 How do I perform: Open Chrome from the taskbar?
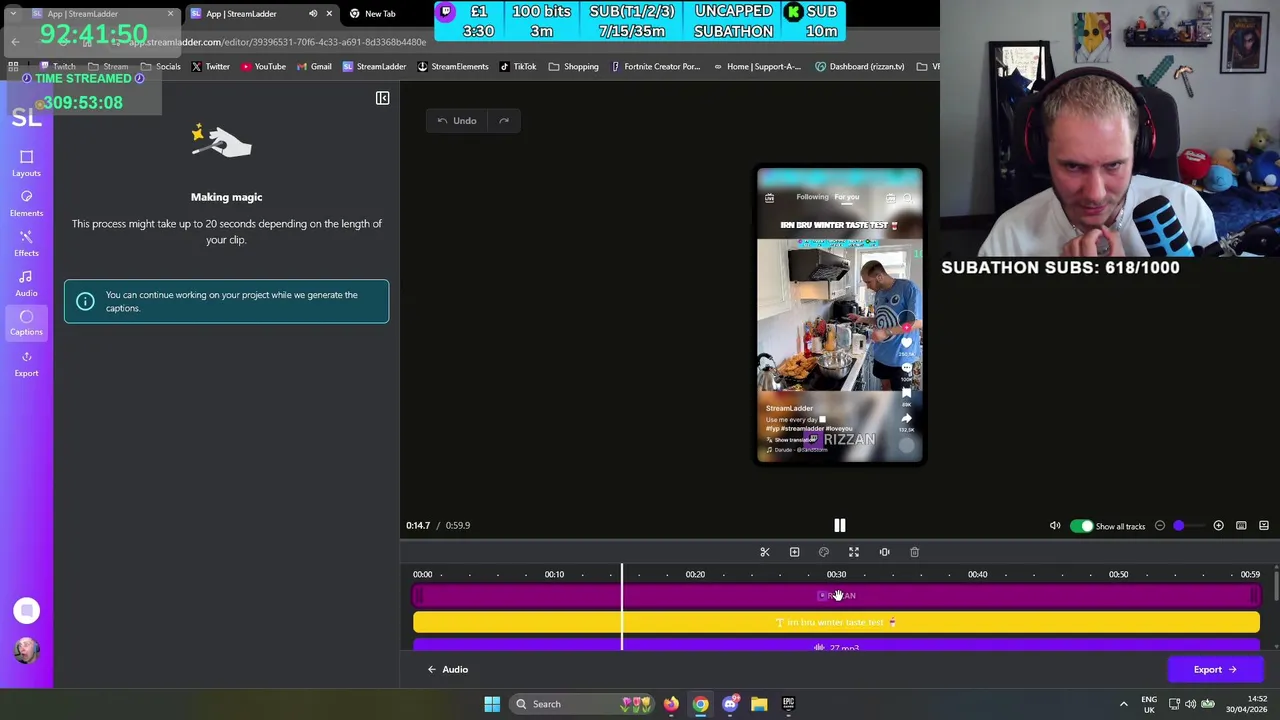tap(700, 704)
